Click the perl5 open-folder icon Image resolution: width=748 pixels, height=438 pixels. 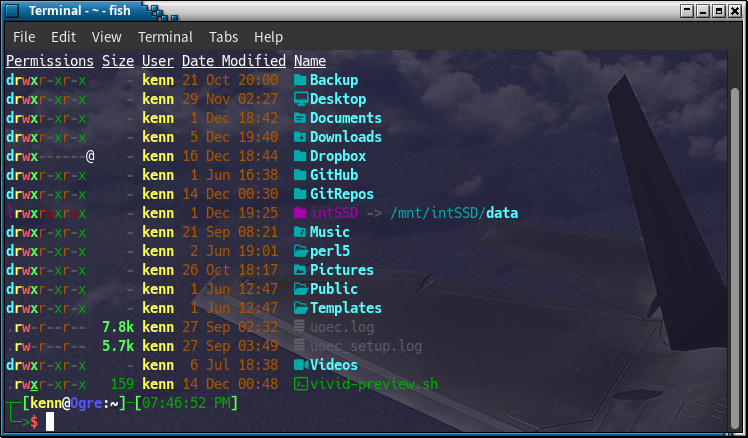point(301,251)
